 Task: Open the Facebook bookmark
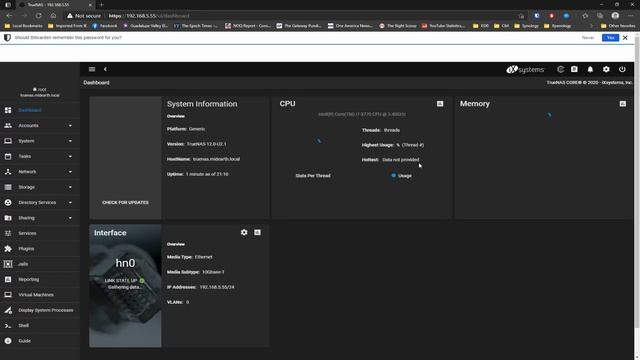tap(105, 26)
